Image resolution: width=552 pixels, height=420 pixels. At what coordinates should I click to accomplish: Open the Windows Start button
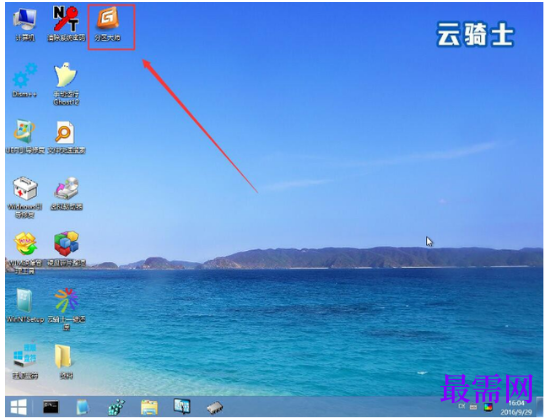[19, 407]
